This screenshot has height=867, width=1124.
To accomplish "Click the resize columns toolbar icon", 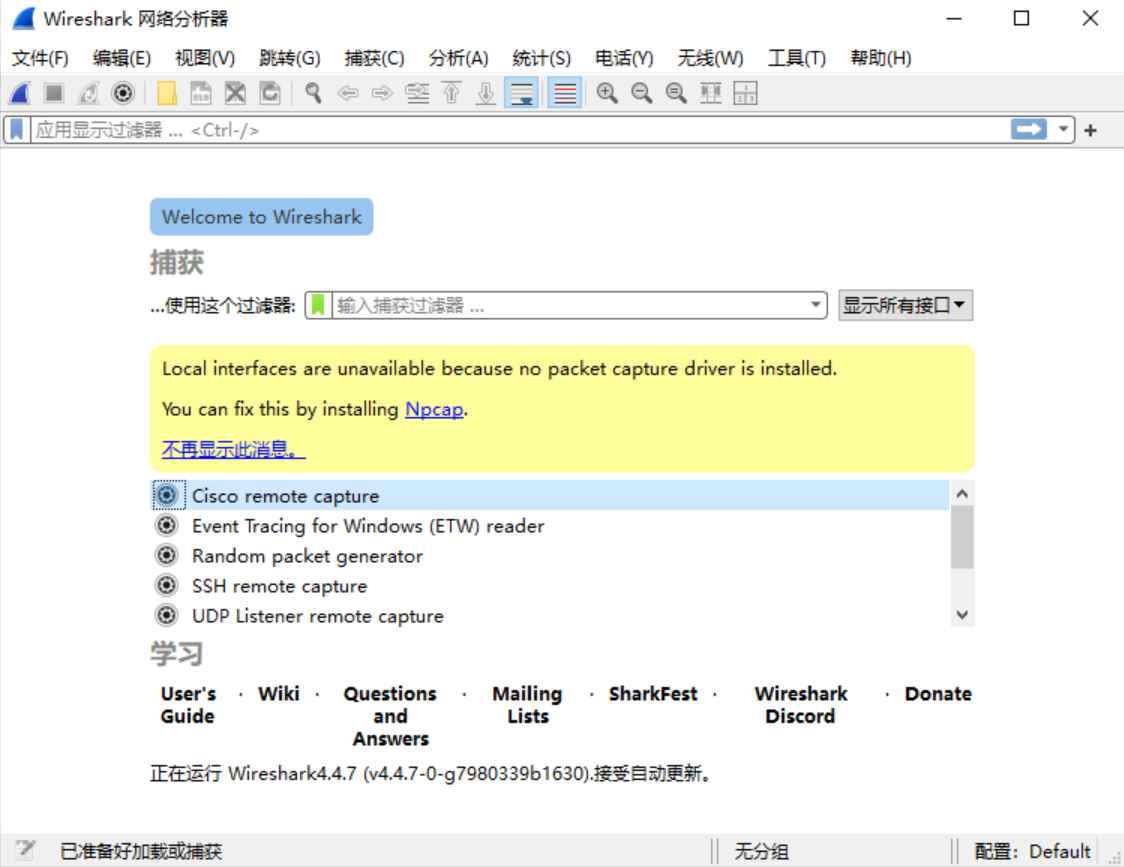I will [x=709, y=95].
